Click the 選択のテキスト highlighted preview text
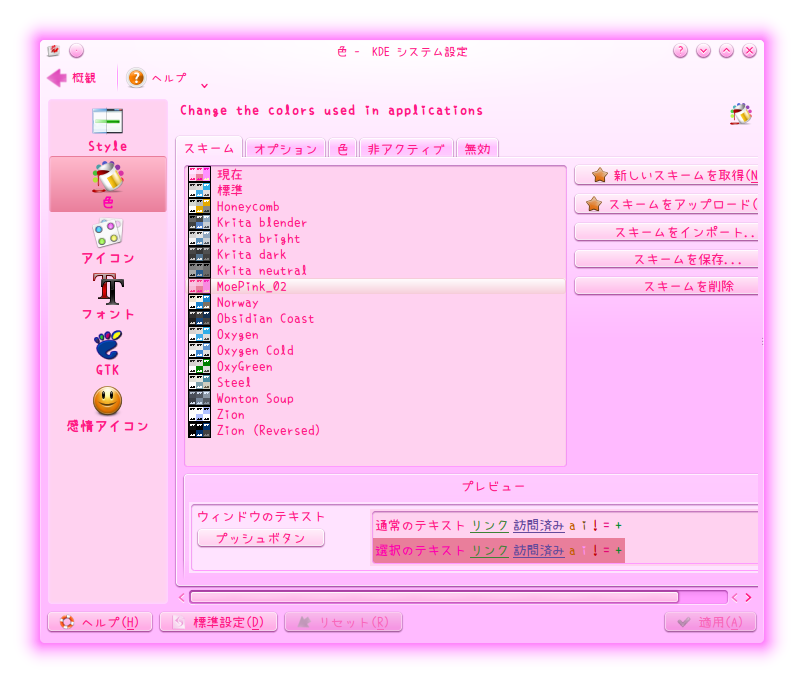 tap(420, 551)
